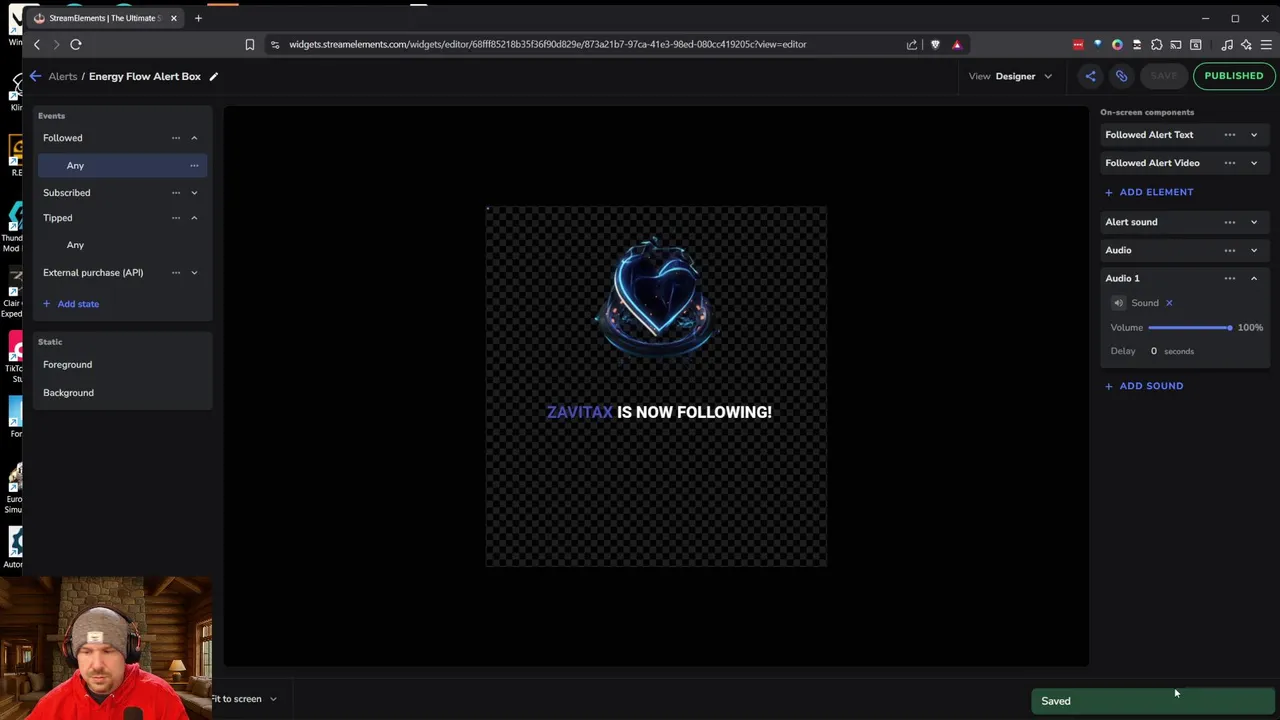
Task: Adjust the Audio 1 Volume slider
Action: tap(1190, 328)
